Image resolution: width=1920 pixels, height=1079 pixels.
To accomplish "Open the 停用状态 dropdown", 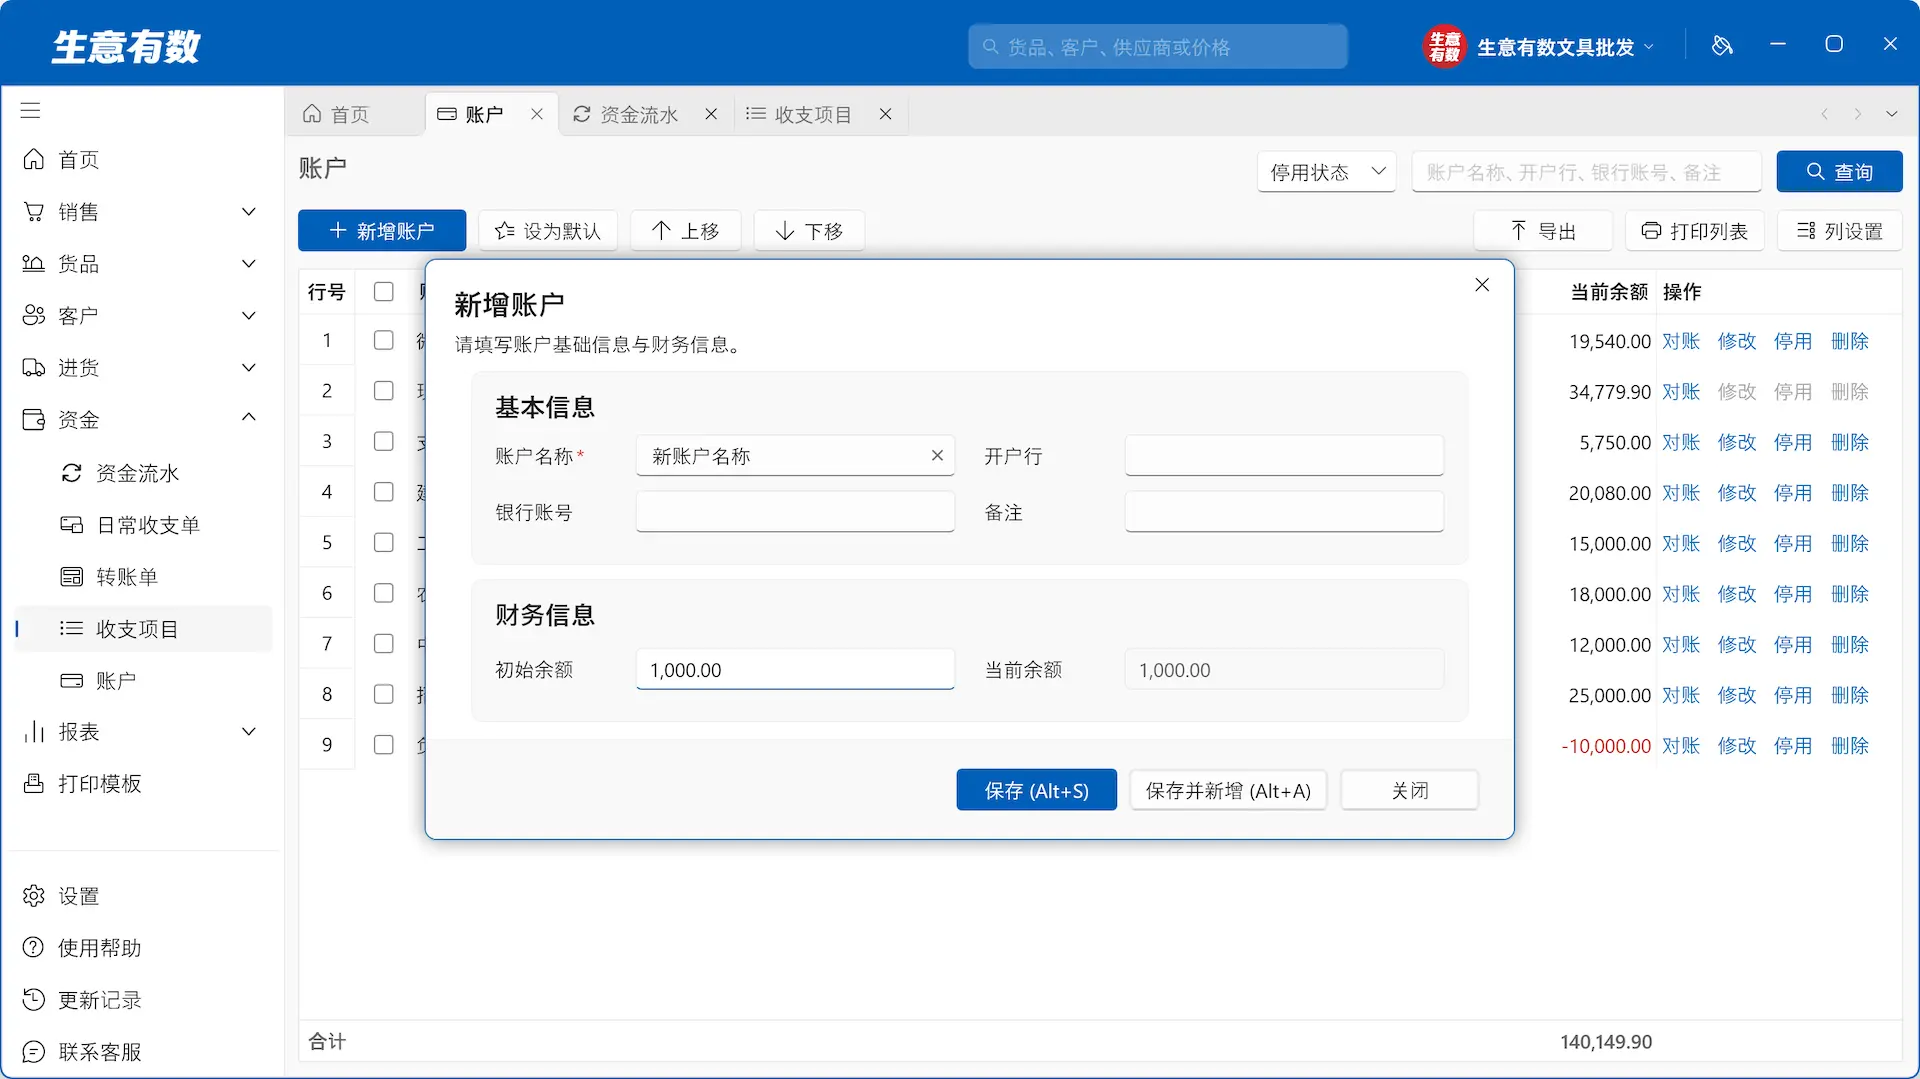I will (1326, 172).
